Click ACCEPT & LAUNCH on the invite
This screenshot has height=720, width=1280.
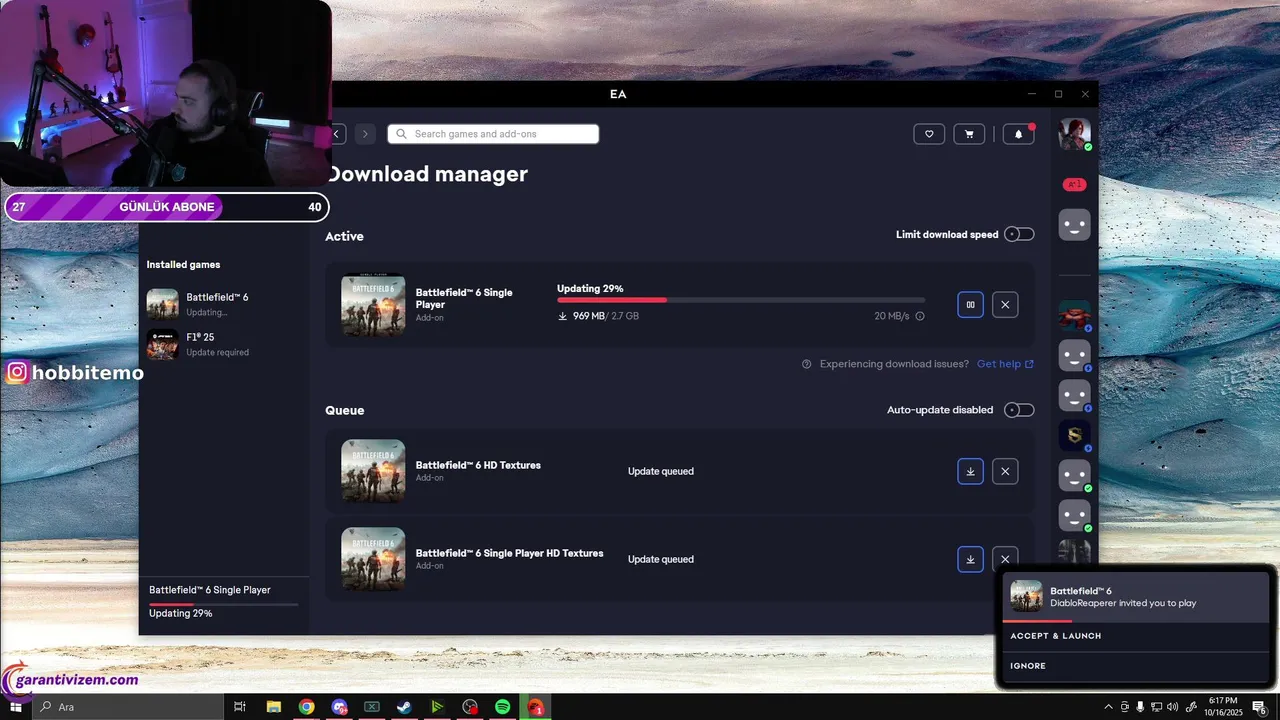(1056, 636)
